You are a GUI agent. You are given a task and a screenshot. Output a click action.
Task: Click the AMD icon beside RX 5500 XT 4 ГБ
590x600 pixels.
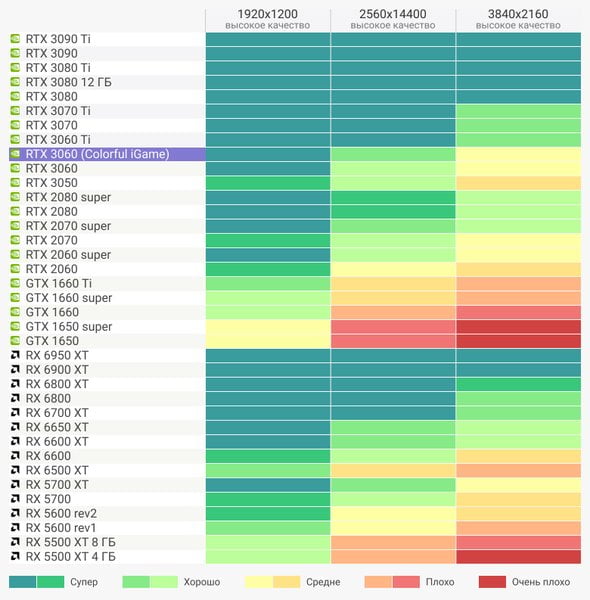click(15, 556)
